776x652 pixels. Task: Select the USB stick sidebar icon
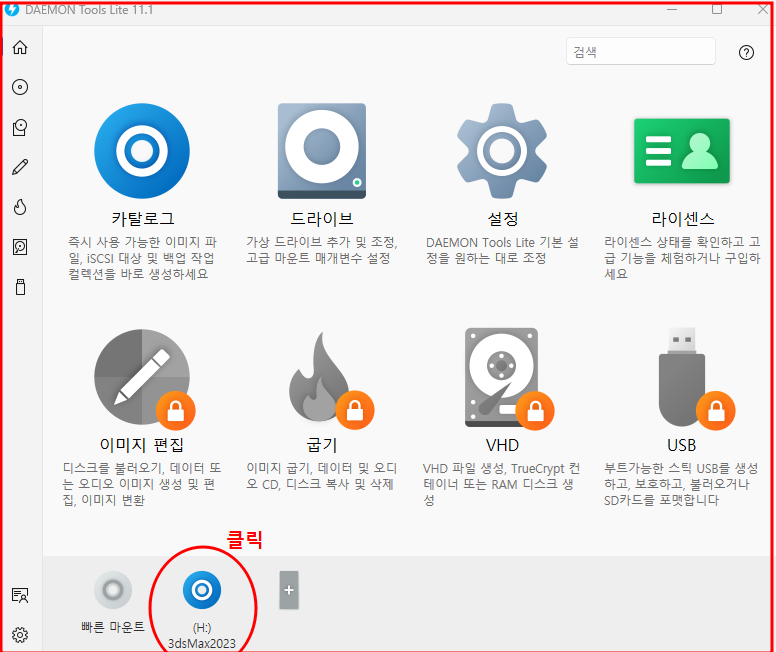(20, 287)
